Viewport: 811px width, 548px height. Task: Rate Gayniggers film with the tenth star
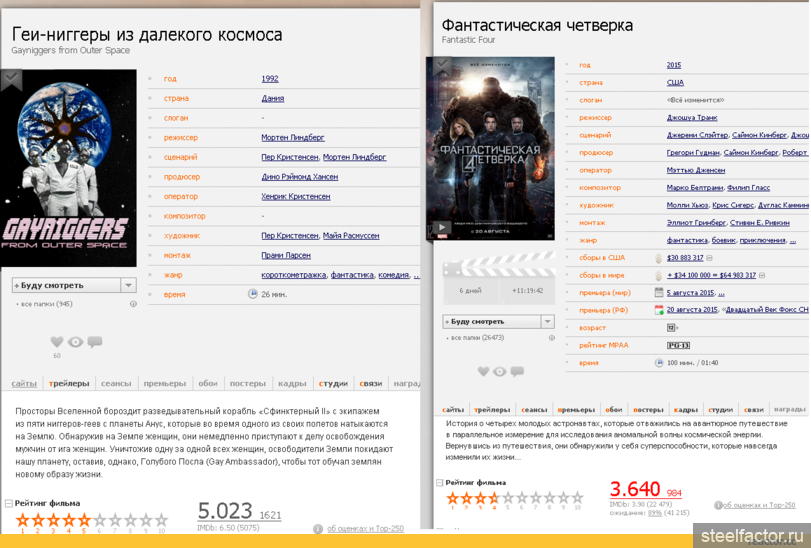point(160,520)
